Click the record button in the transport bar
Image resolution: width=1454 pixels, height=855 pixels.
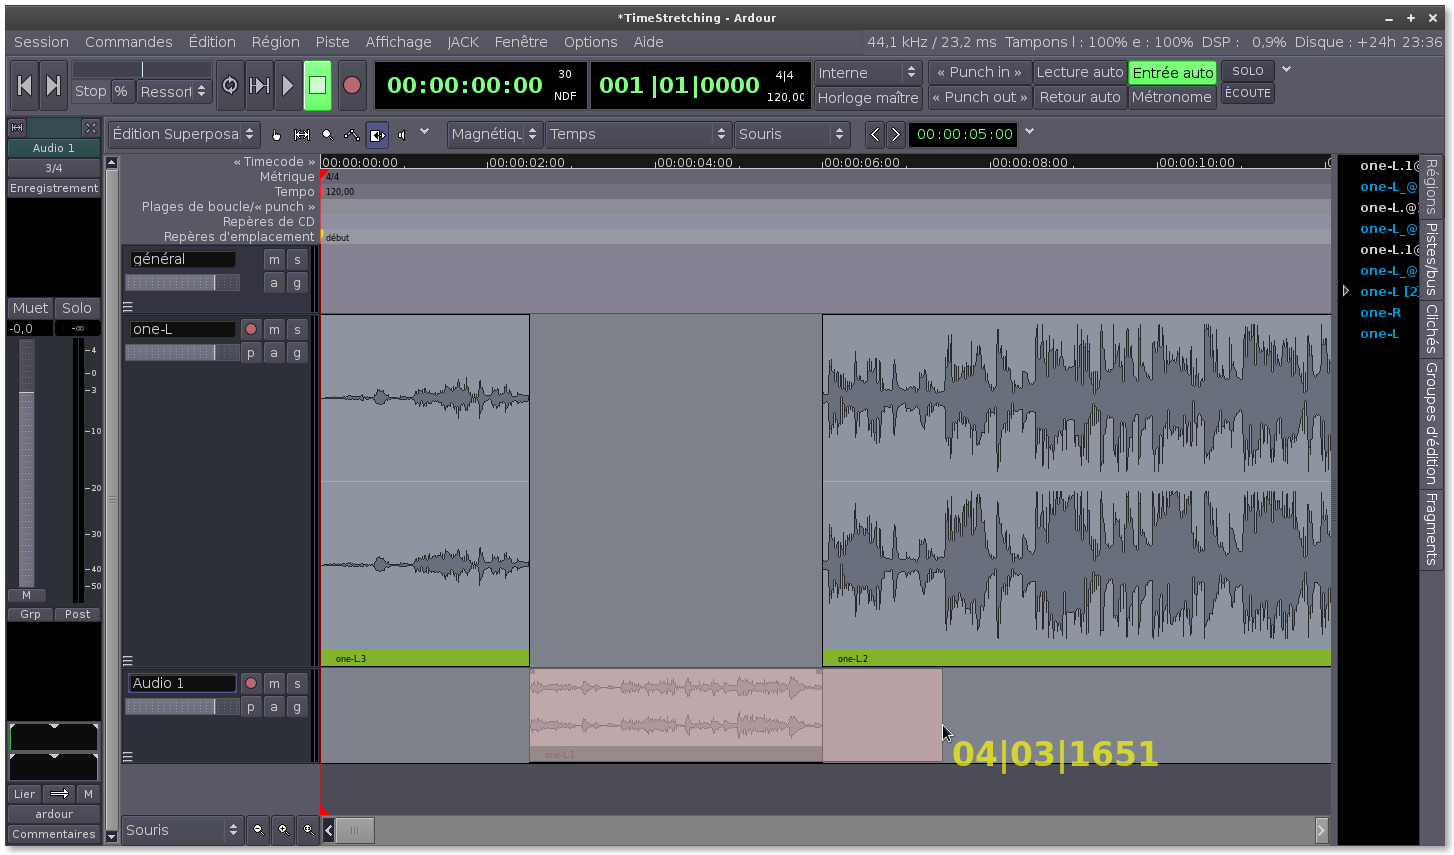(x=351, y=86)
